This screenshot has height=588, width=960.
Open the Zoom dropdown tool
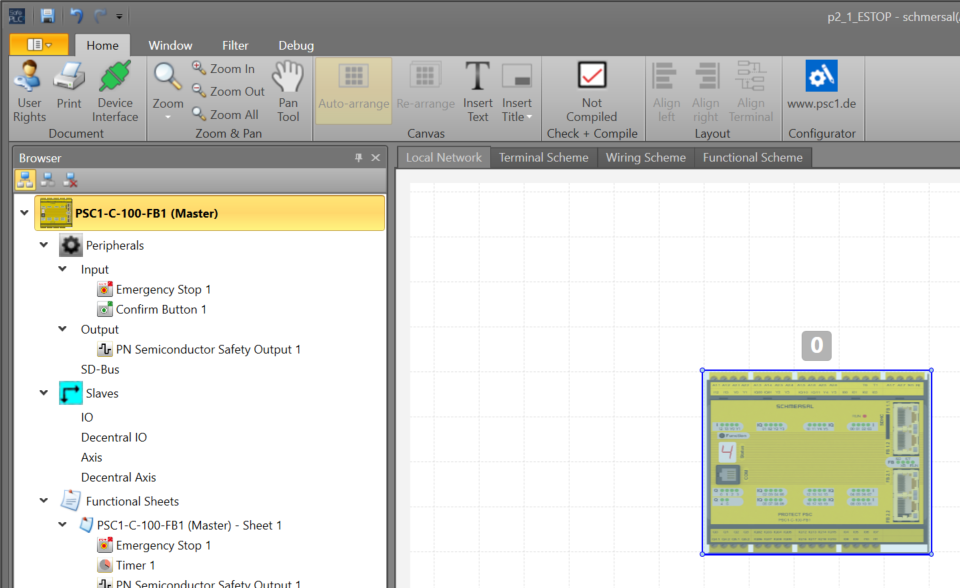[x=168, y=92]
